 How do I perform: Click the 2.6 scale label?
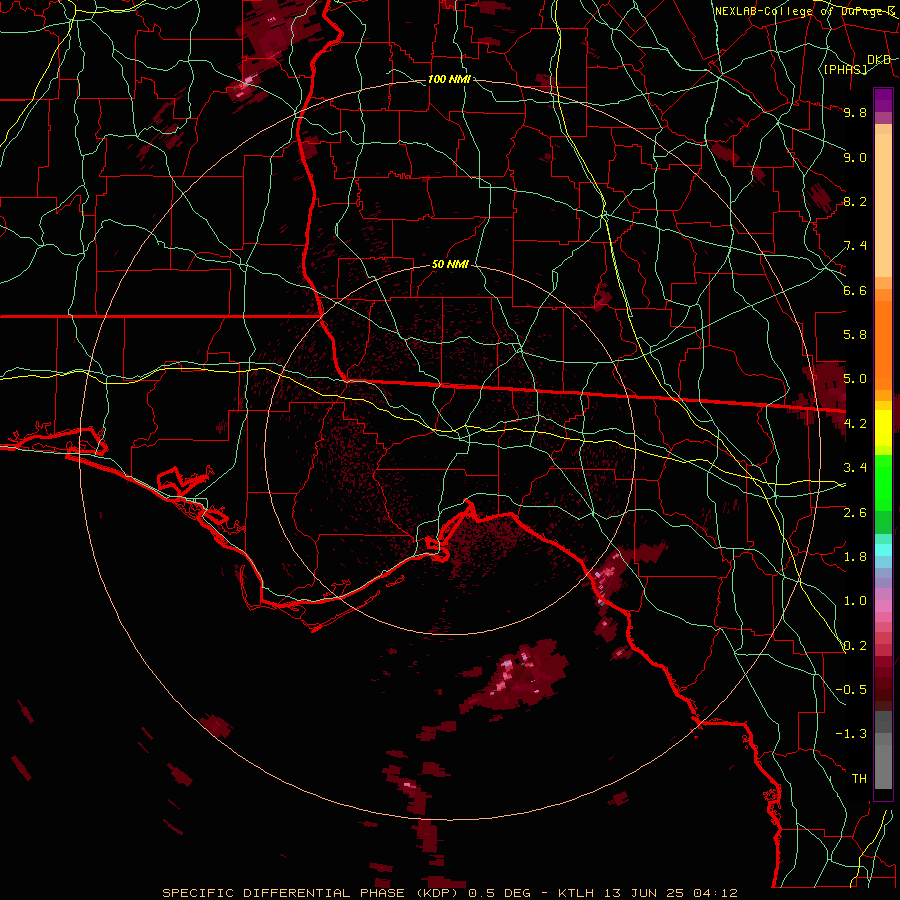pos(855,513)
